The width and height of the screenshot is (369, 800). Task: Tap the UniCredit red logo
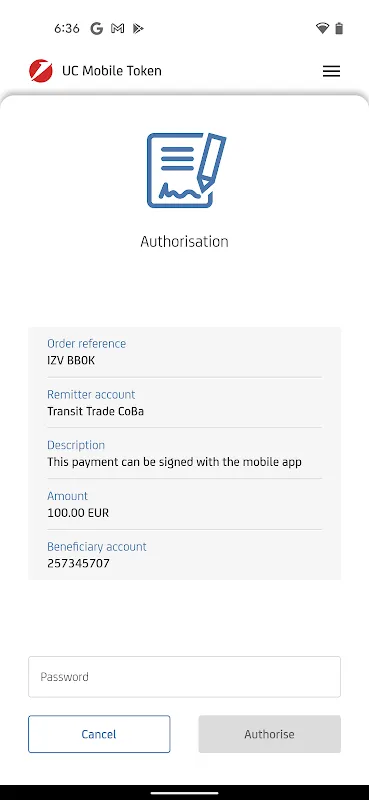(x=41, y=71)
